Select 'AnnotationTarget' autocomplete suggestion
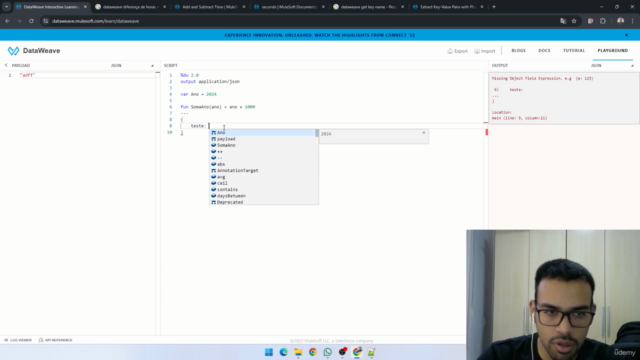The width and height of the screenshot is (640, 360). 263,171
